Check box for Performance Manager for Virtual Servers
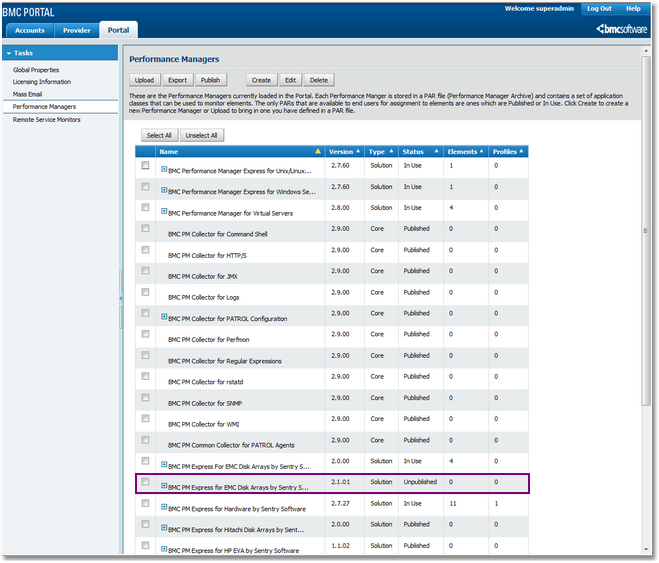 coord(145,207)
